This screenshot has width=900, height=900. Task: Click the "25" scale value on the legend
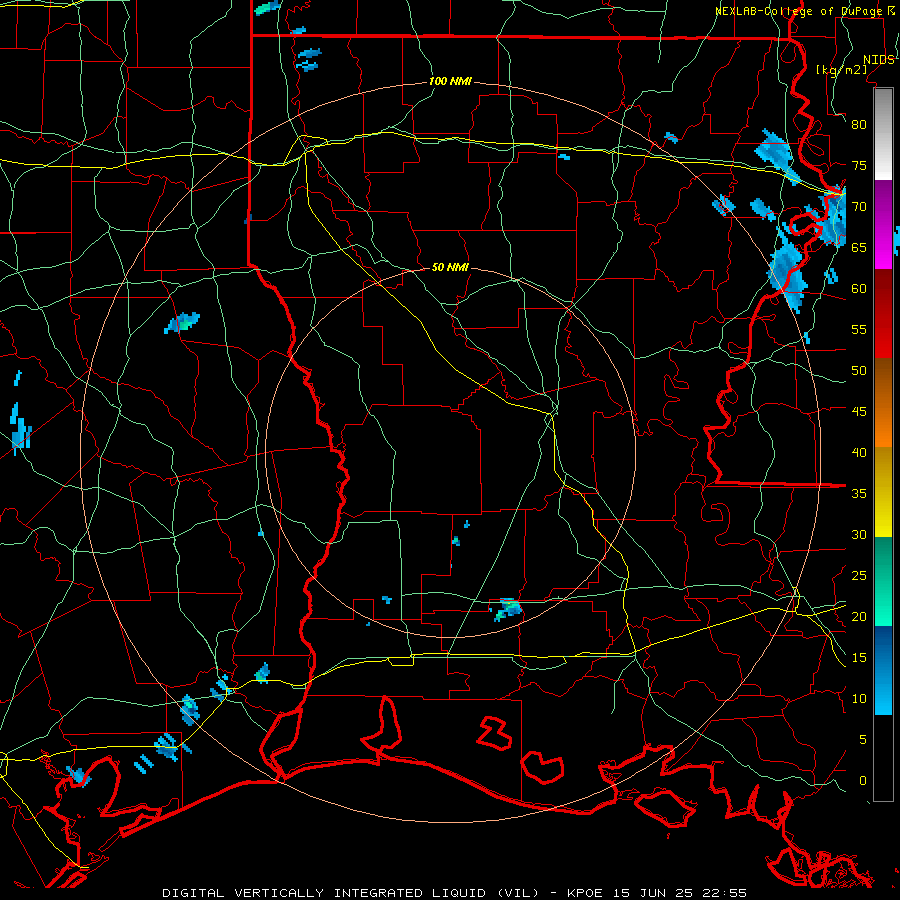pos(859,576)
